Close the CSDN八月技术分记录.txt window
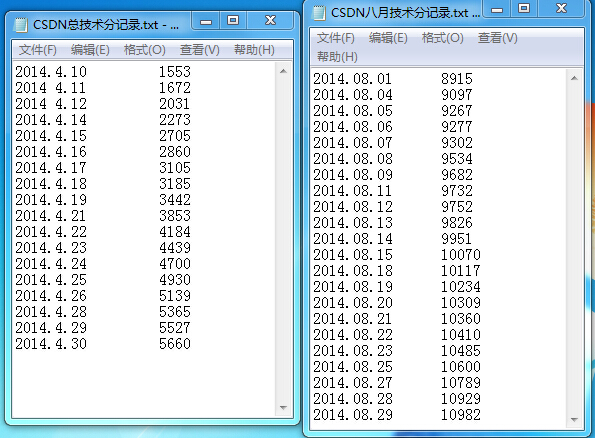 pyautogui.click(x=561, y=9)
